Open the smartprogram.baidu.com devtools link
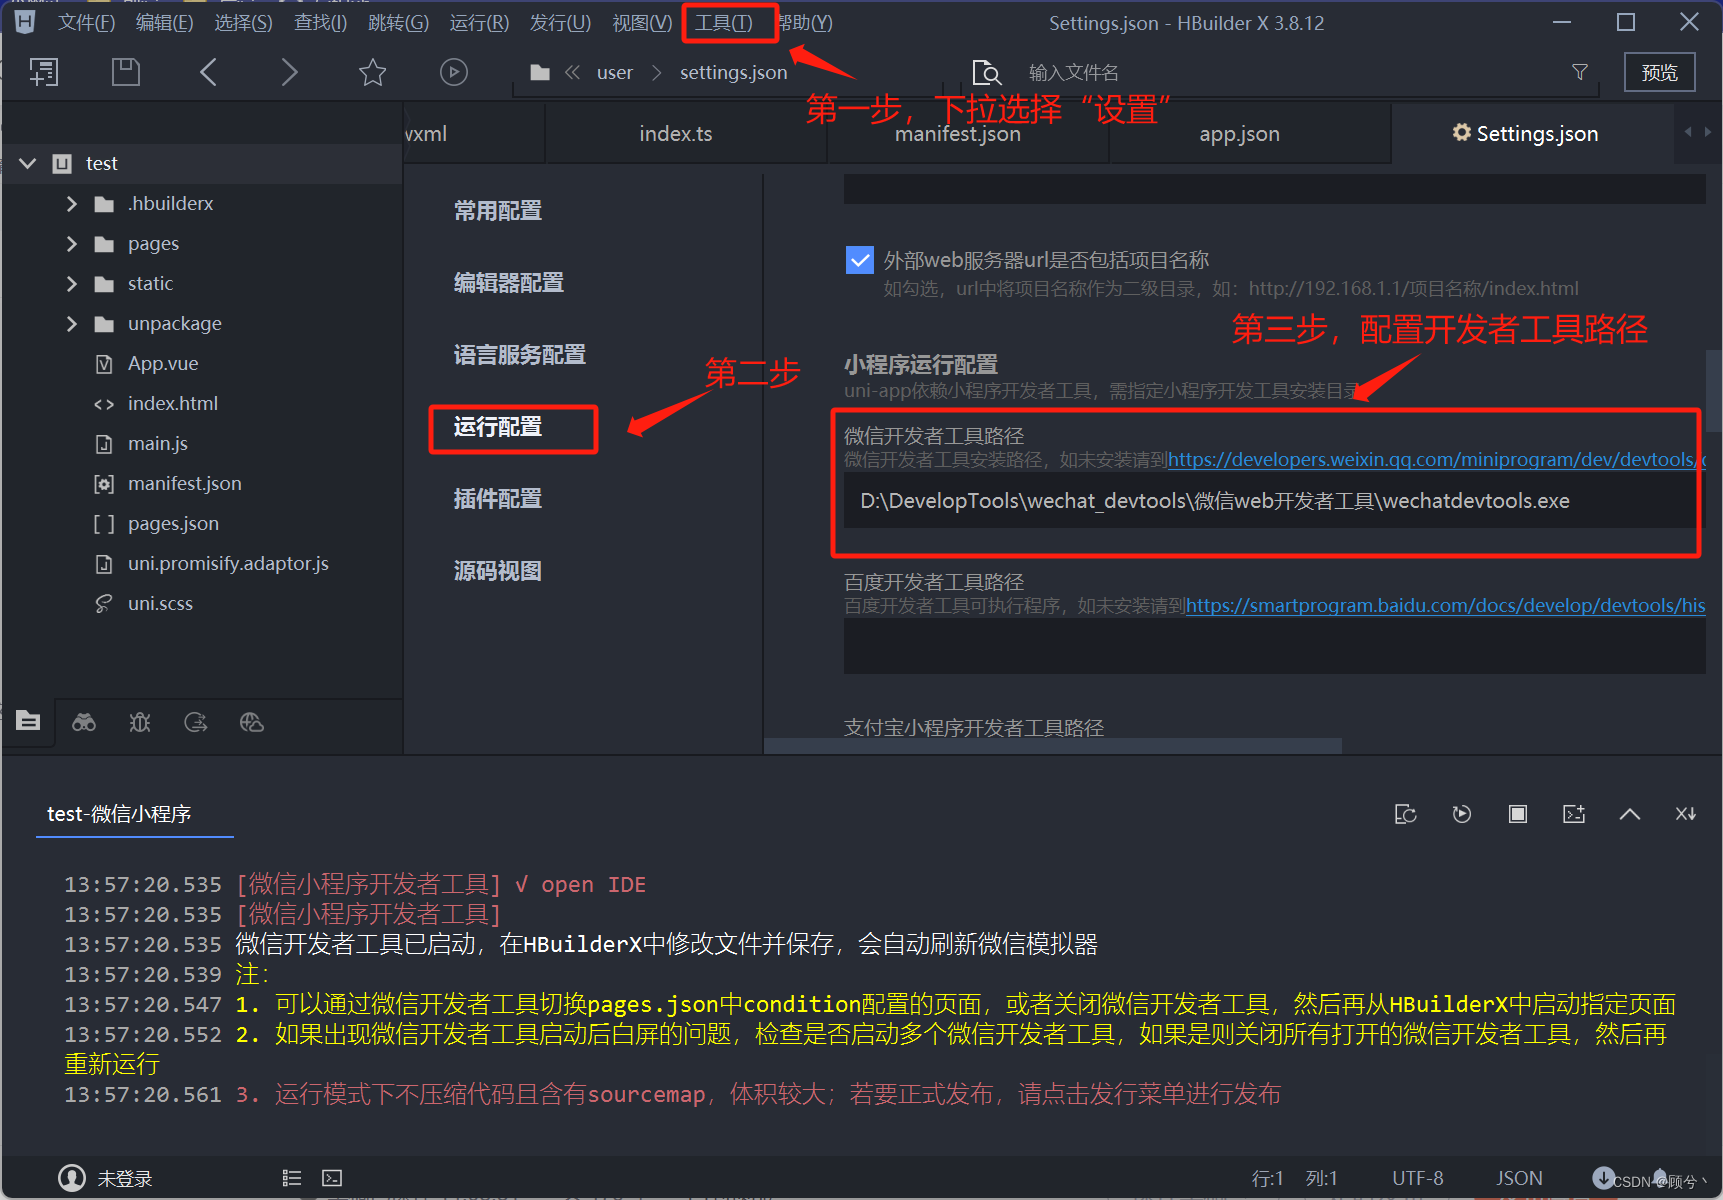This screenshot has width=1723, height=1200. (x=1445, y=606)
